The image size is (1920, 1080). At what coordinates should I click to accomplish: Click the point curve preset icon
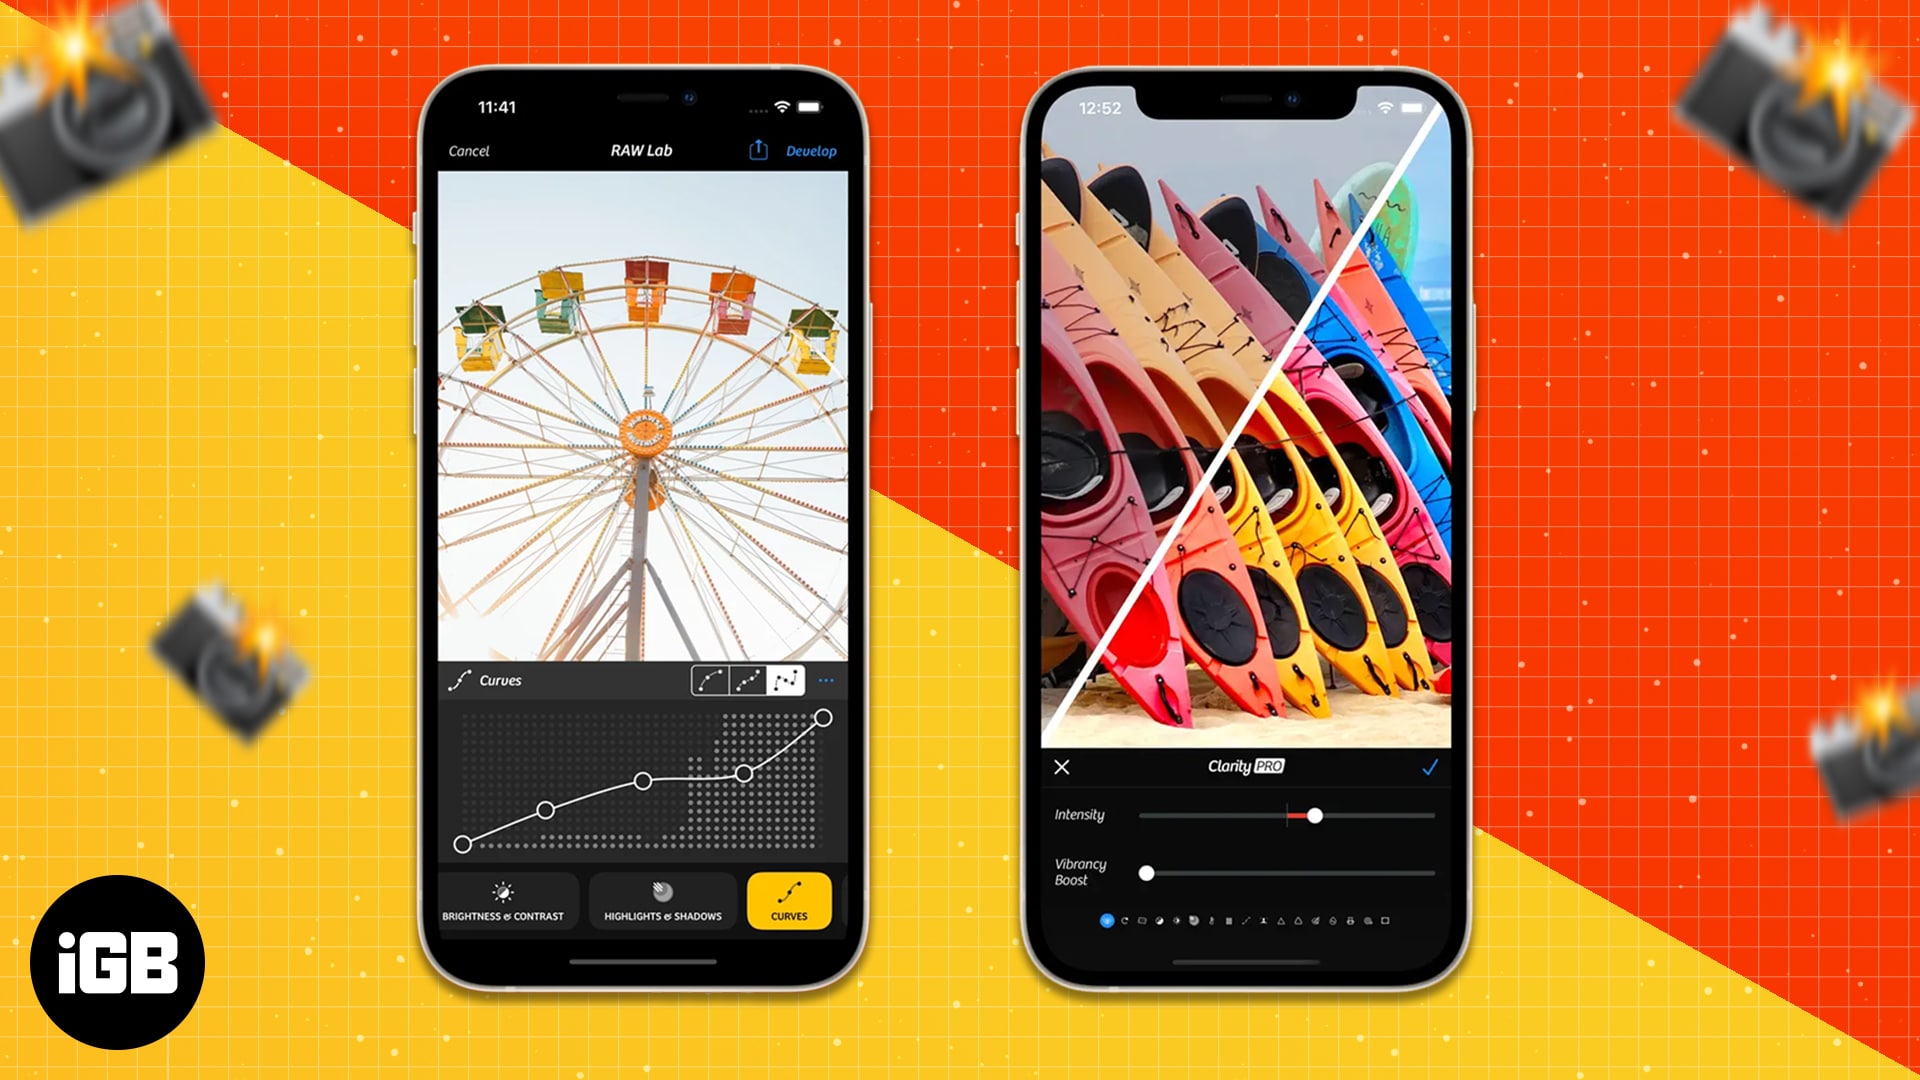787,679
